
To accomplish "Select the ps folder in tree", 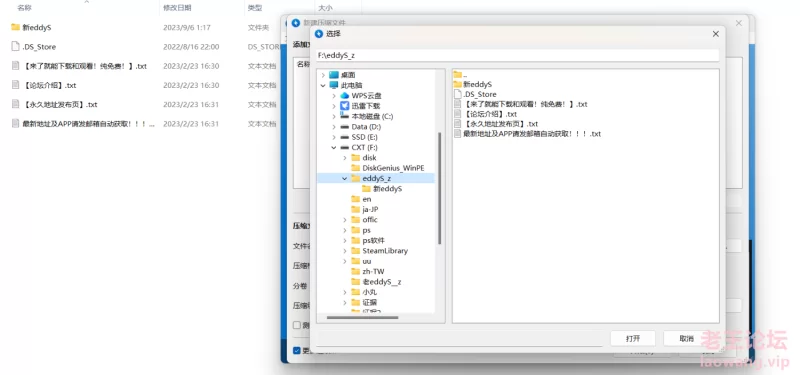I will [361, 230].
